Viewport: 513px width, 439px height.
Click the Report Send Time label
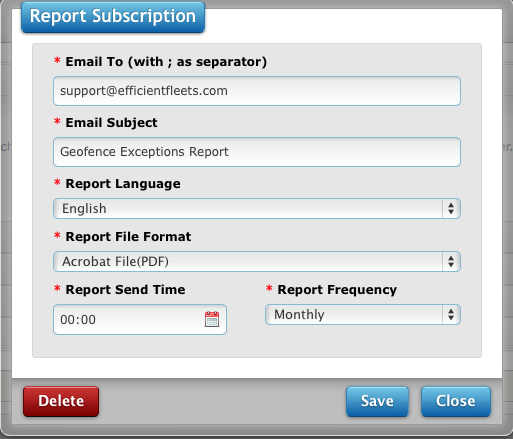tap(125, 290)
